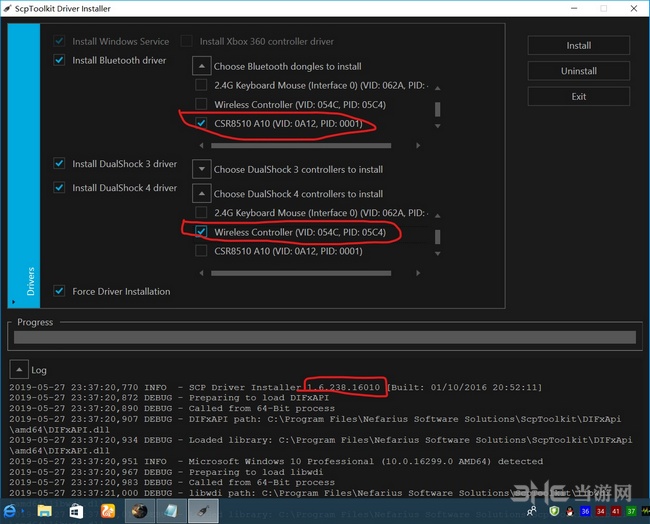Image resolution: width=650 pixels, height=524 pixels.
Task: Expand Choose DualShock 3 controllers list
Action: 201,169
